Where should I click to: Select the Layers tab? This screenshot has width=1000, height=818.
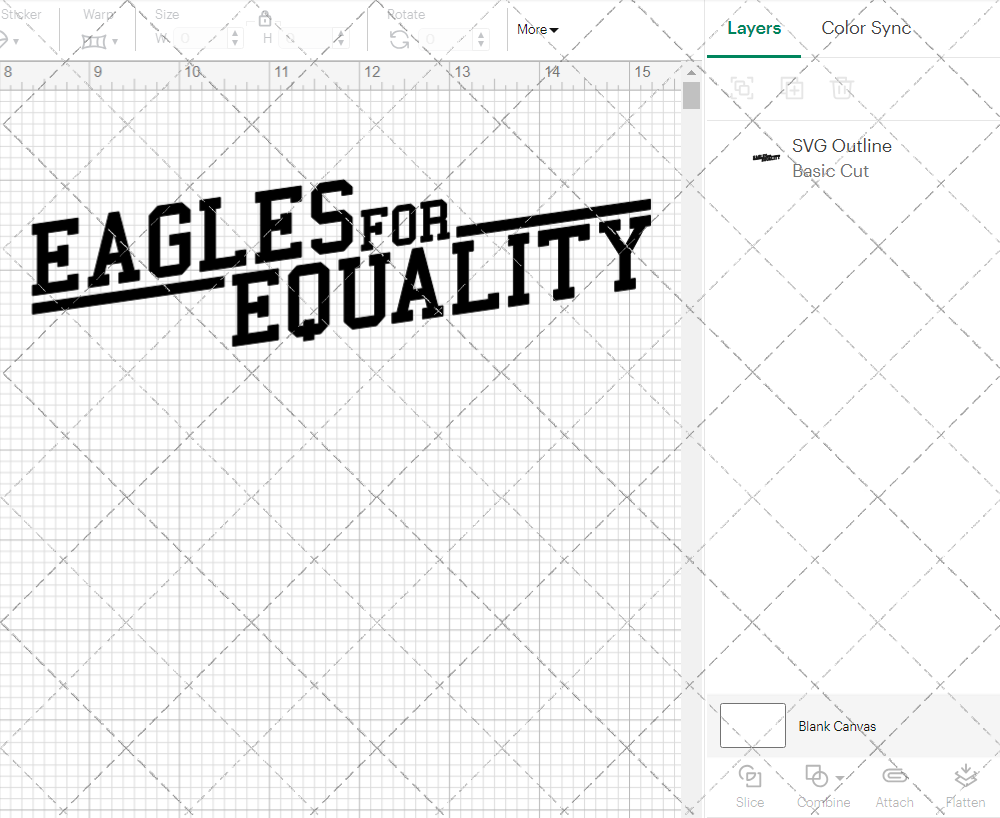pyautogui.click(x=754, y=28)
